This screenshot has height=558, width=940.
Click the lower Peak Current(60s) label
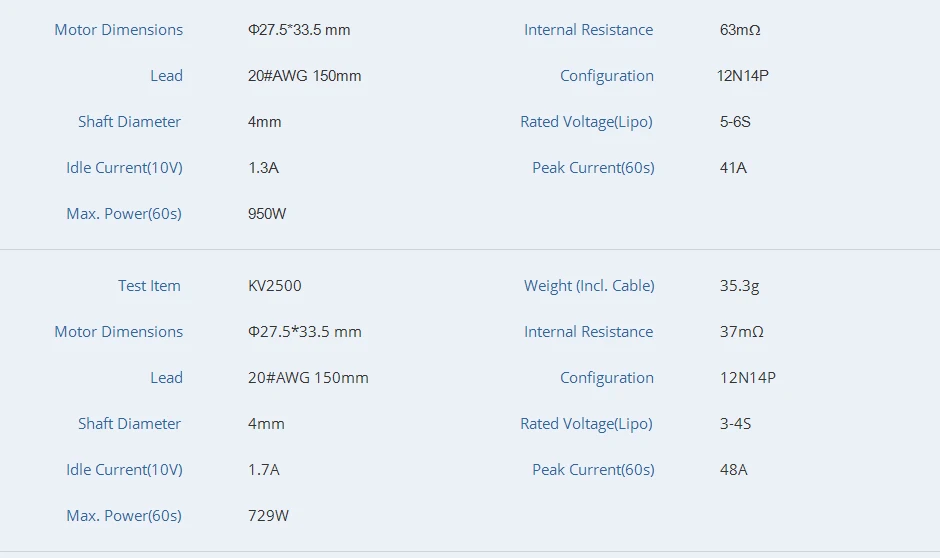[593, 470]
